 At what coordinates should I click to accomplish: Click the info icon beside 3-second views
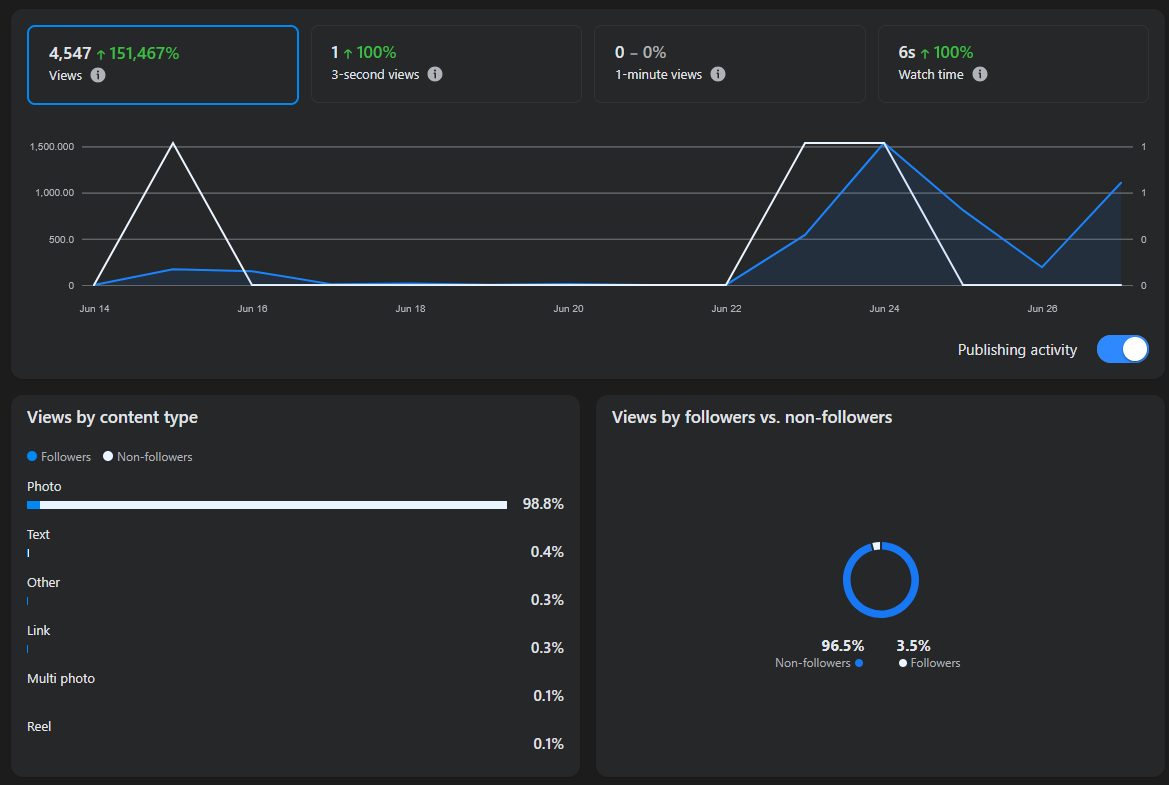435,74
